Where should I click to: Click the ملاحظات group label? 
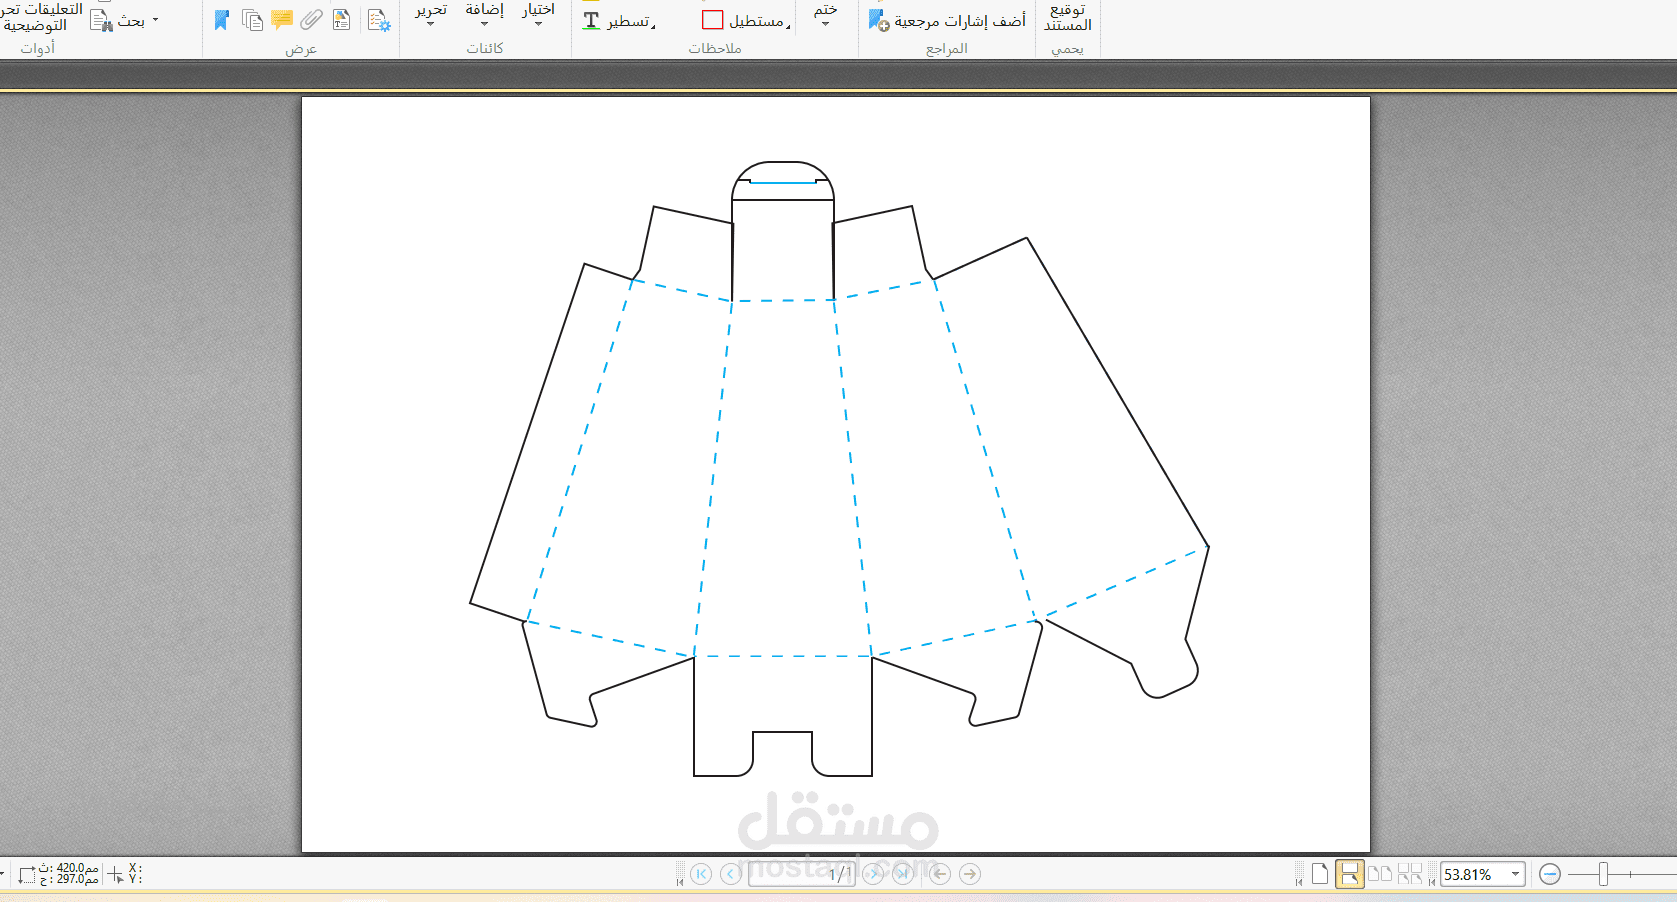(715, 48)
